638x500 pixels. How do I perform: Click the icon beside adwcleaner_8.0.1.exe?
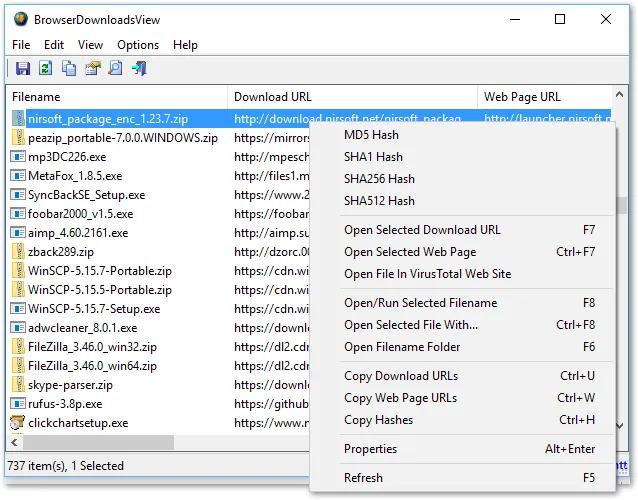17,328
